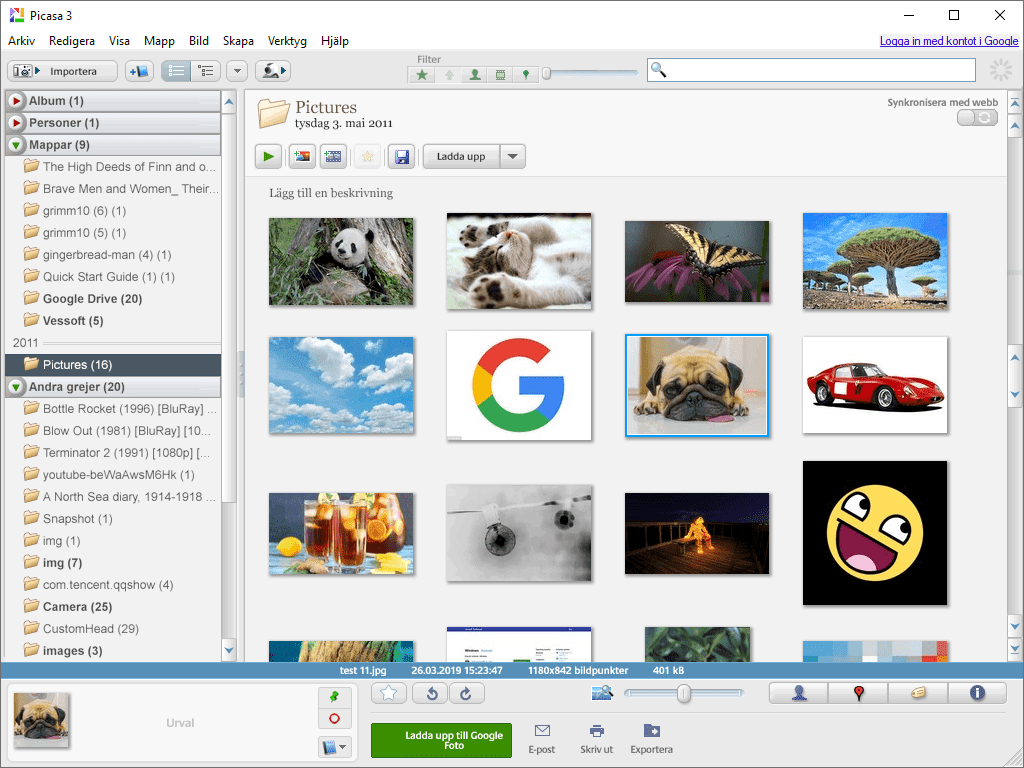Screen dimensions: 1024x768
Task: Switch to flat folder list view
Action: coord(176,71)
